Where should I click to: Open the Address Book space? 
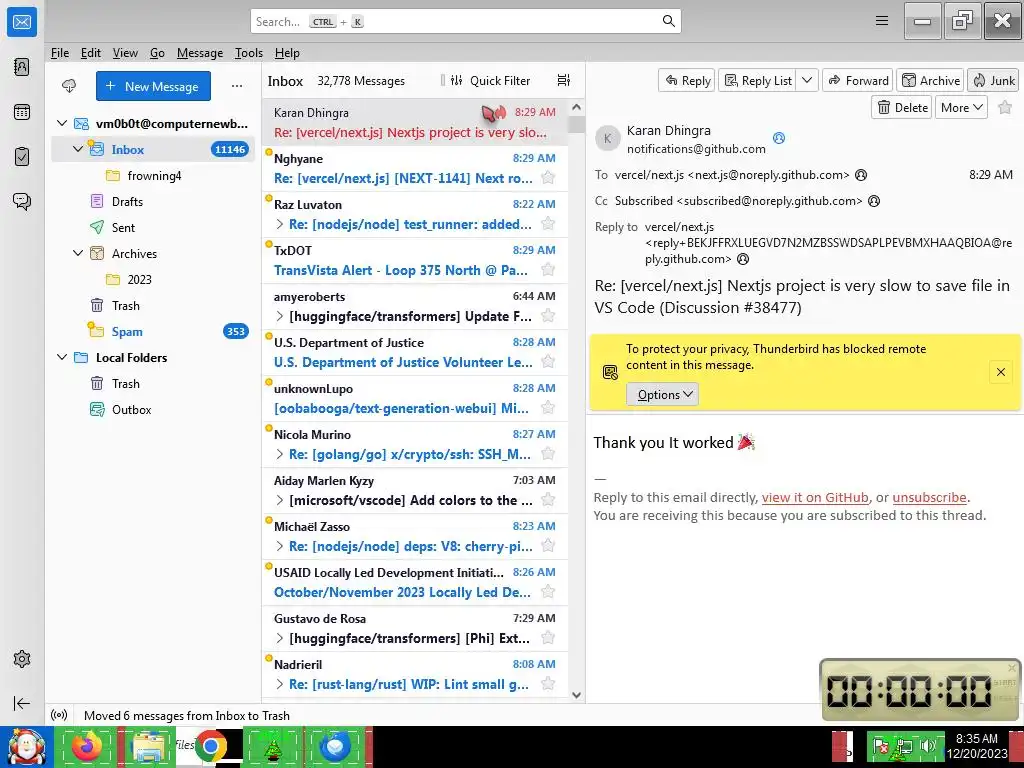[x=22, y=67]
